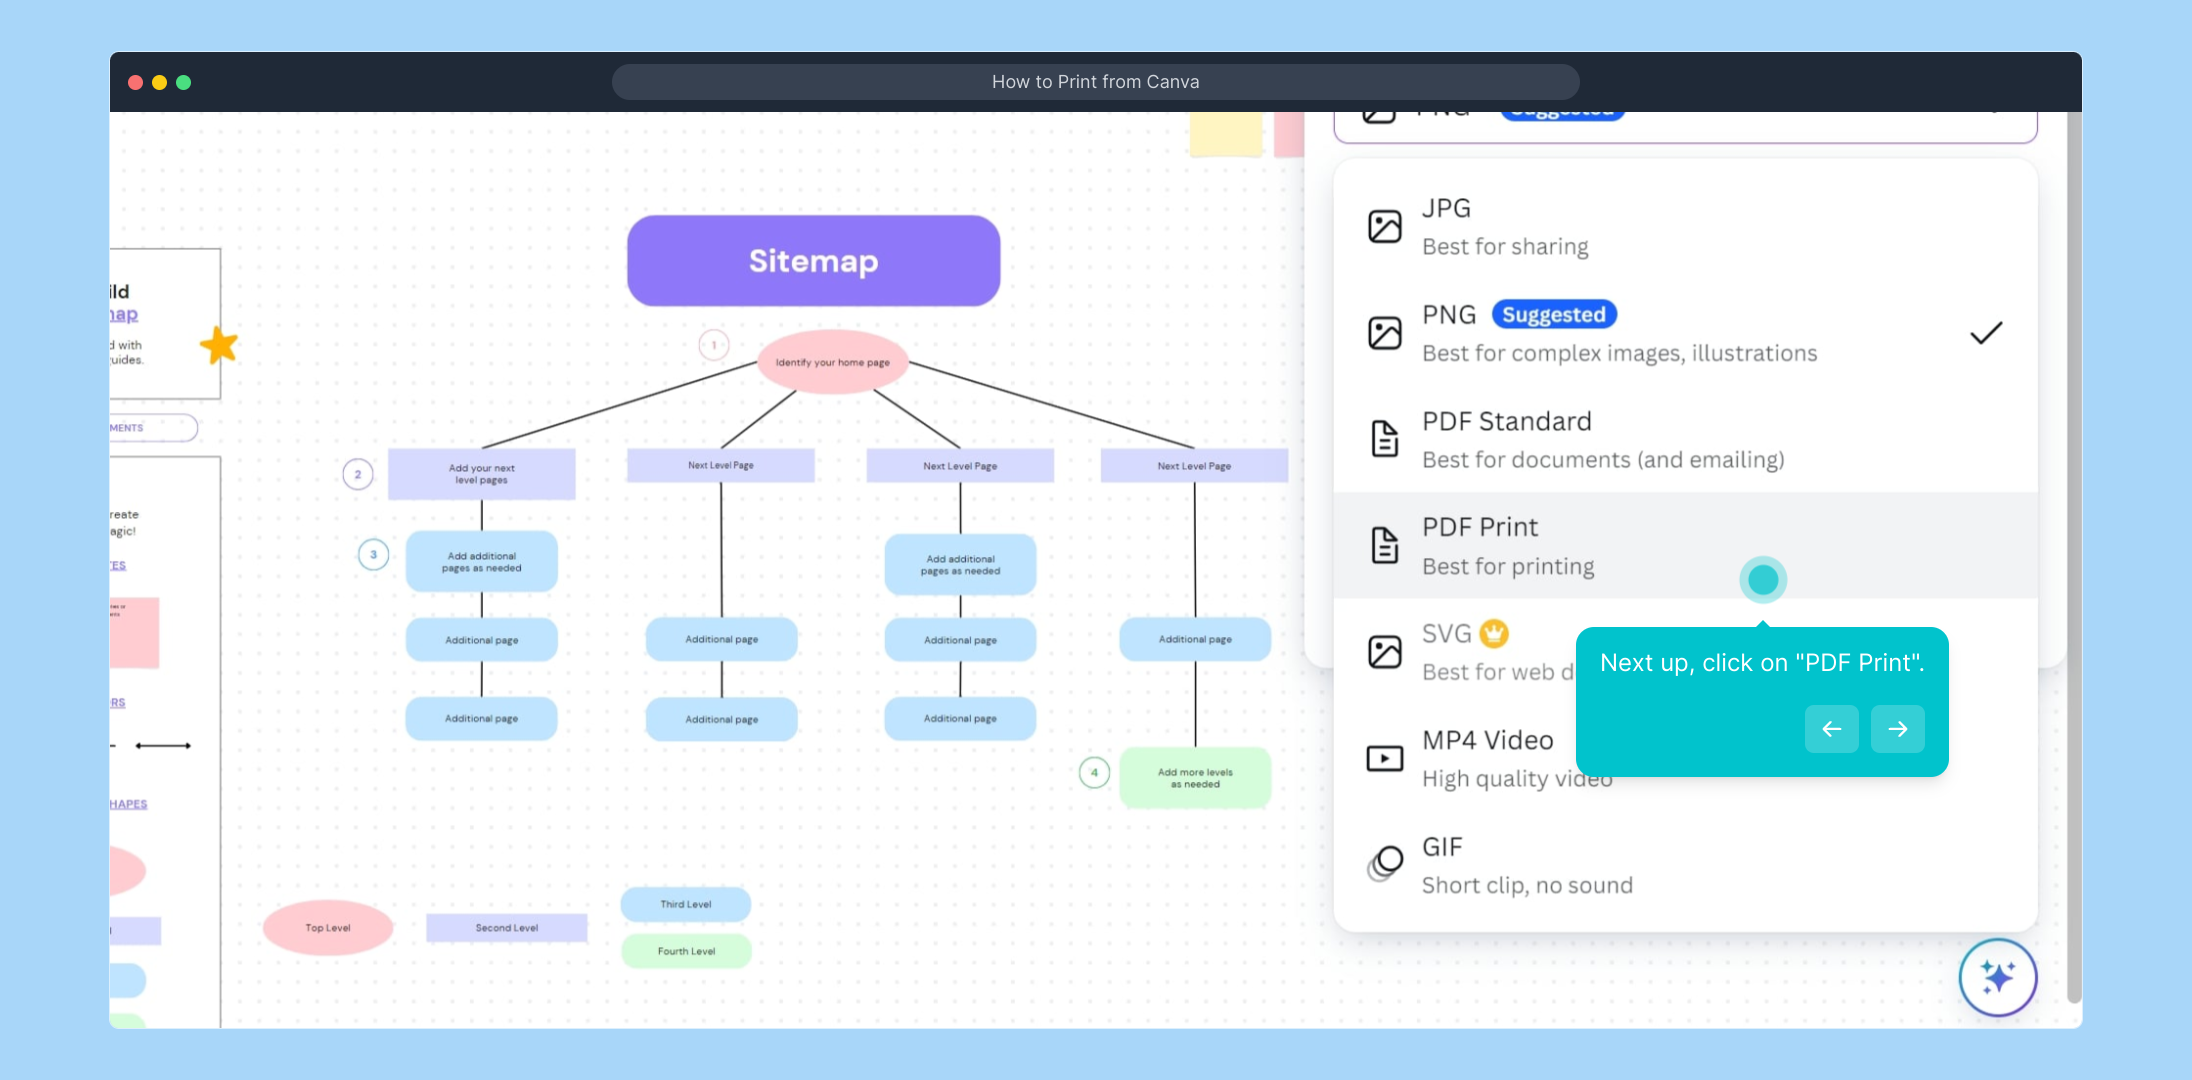Viewport: 2192px width, 1080px height.
Task: Open the magic sparkle assistant button
Action: (x=1997, y=977)
